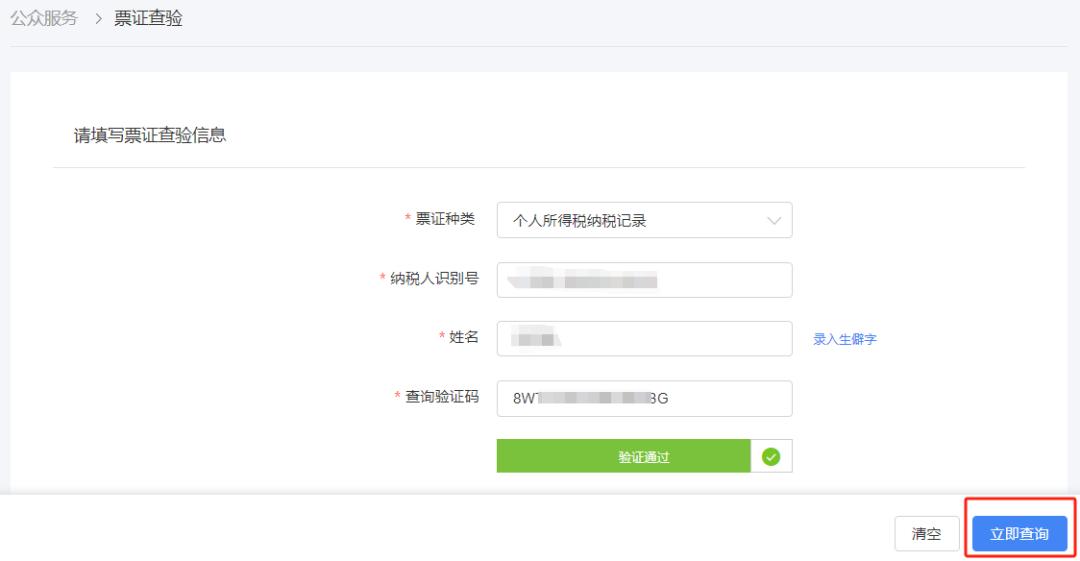Viewport: 1080px width, 561px height.
Task: Click the 请填写票证查验信息 heading
Action: pos(149,135)
